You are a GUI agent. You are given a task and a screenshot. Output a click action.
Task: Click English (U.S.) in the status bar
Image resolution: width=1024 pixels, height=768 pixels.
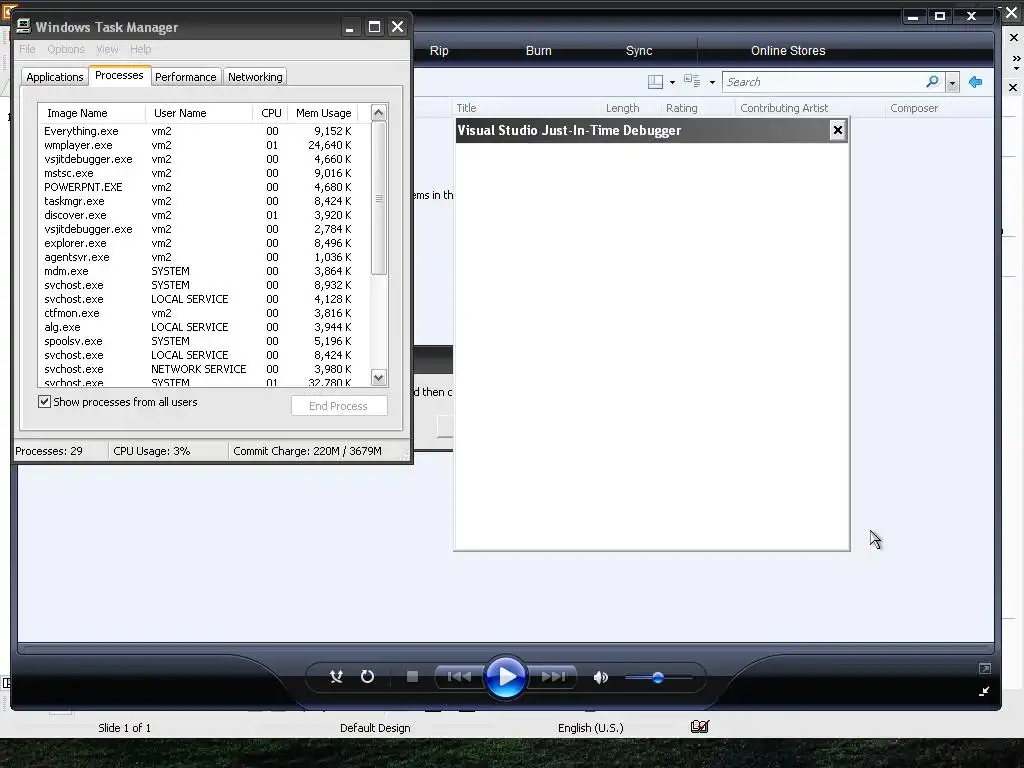[590, 728]
